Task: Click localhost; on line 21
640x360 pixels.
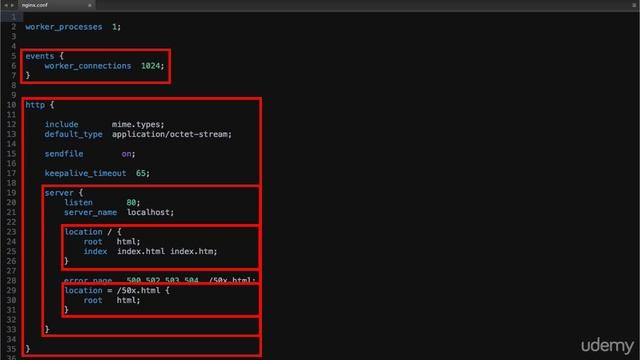Action: [x=150, y=213]
